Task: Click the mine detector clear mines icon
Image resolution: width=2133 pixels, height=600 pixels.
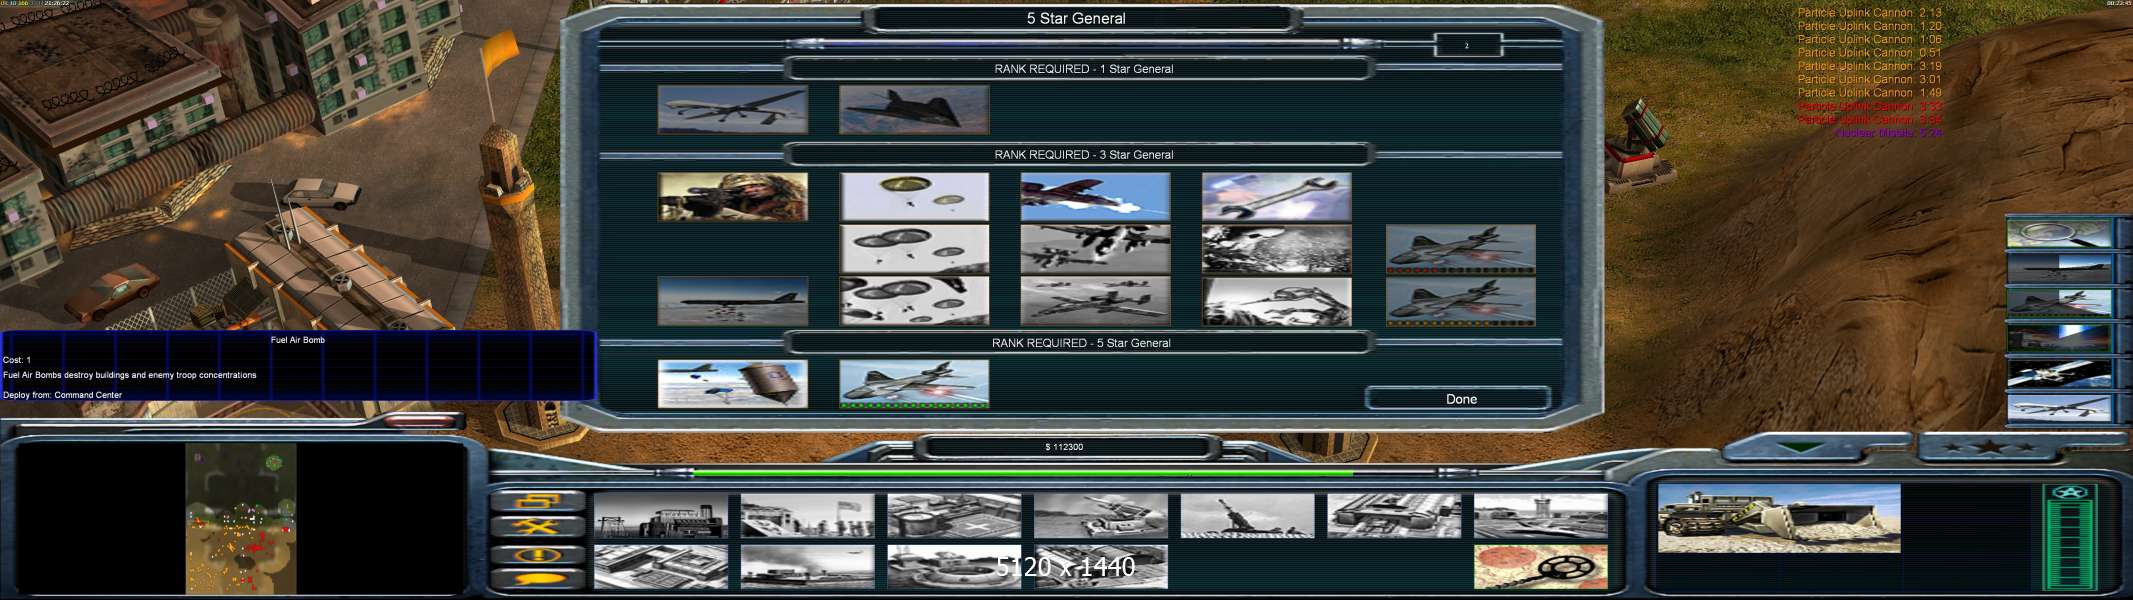Action: (1539, 567)
